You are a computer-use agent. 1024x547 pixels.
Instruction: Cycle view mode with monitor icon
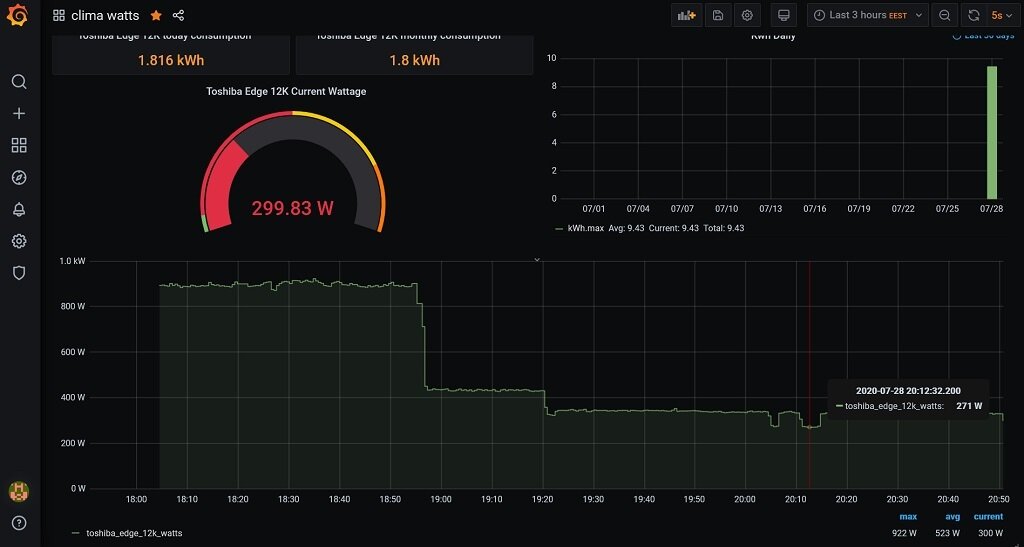pos(784,15)
